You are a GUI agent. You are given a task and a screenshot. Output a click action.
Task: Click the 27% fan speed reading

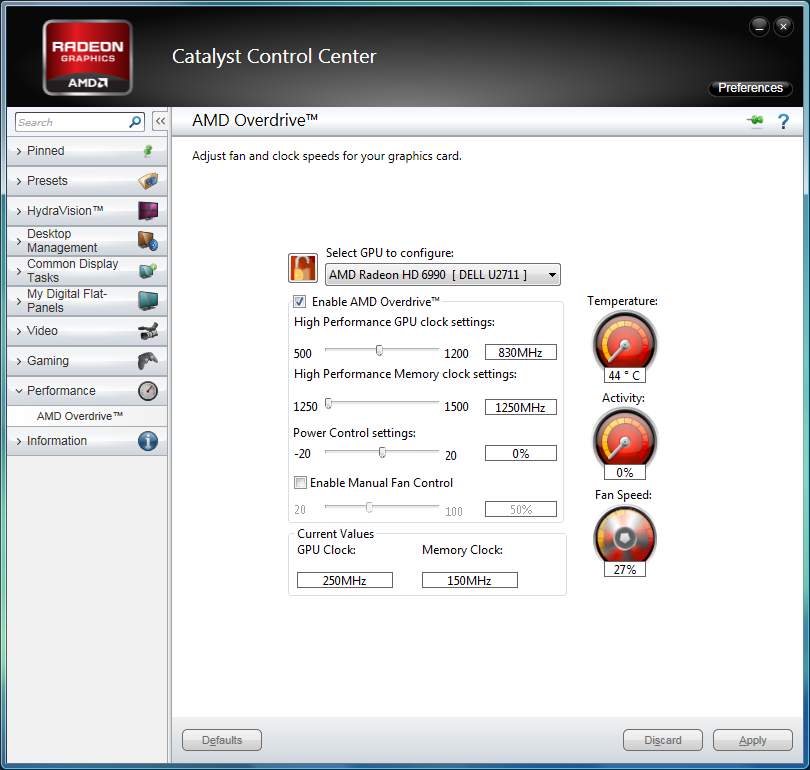[x=625, y=570]
